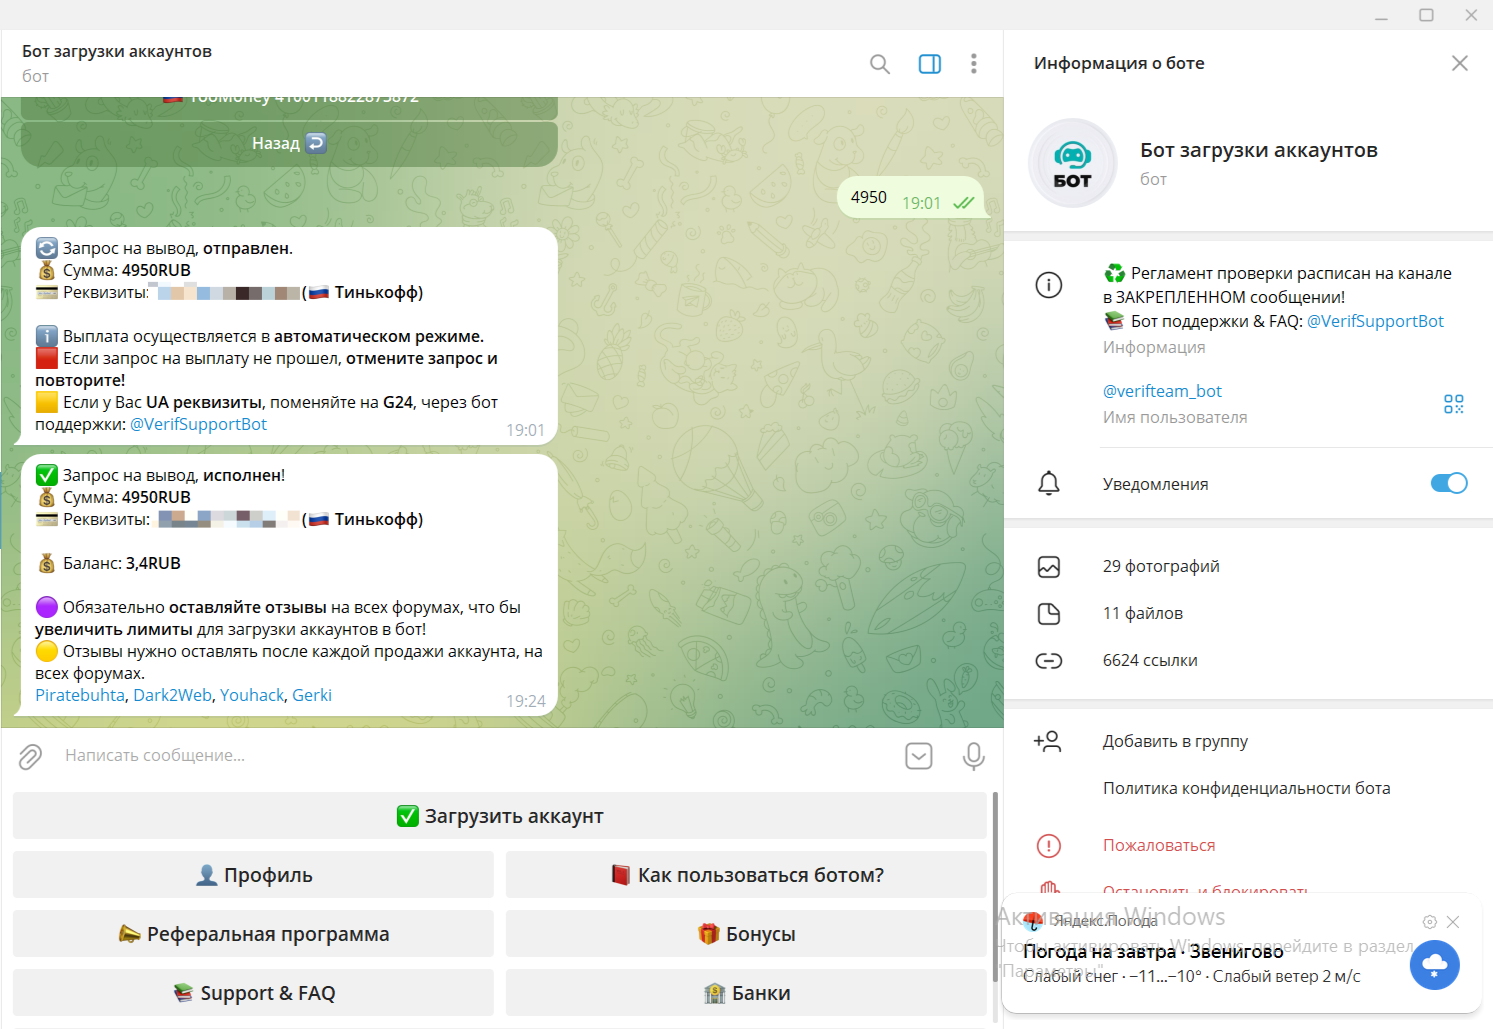Click the Добавить в группу icon
This screenshot has width=1493, height=1029.
(x=1048, y=741)
